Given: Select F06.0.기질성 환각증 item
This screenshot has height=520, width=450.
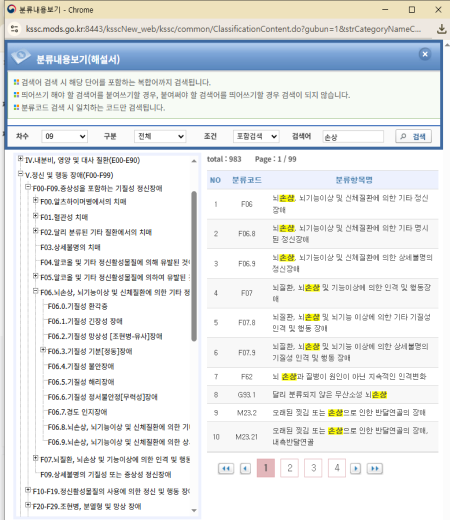Looking at the screenshot, I should (77, 306).
